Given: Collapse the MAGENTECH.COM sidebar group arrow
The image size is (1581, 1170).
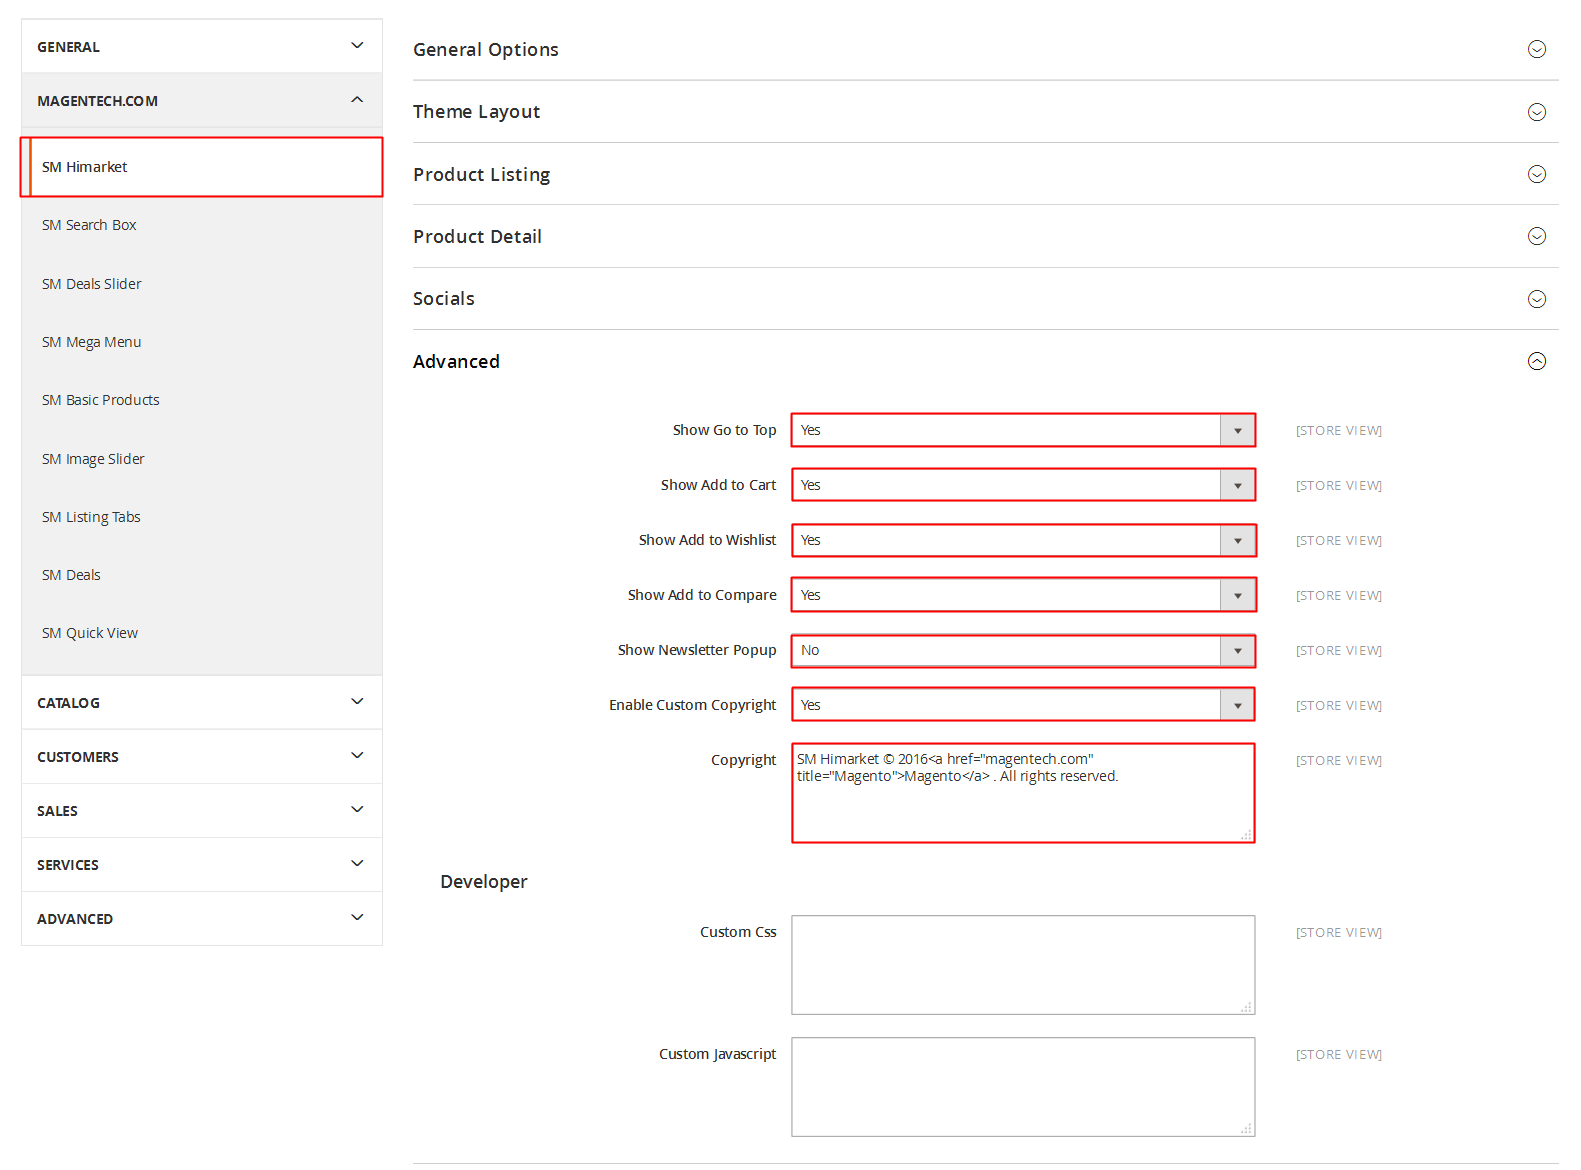Looking at the screenshot, I should pos(357,100).
